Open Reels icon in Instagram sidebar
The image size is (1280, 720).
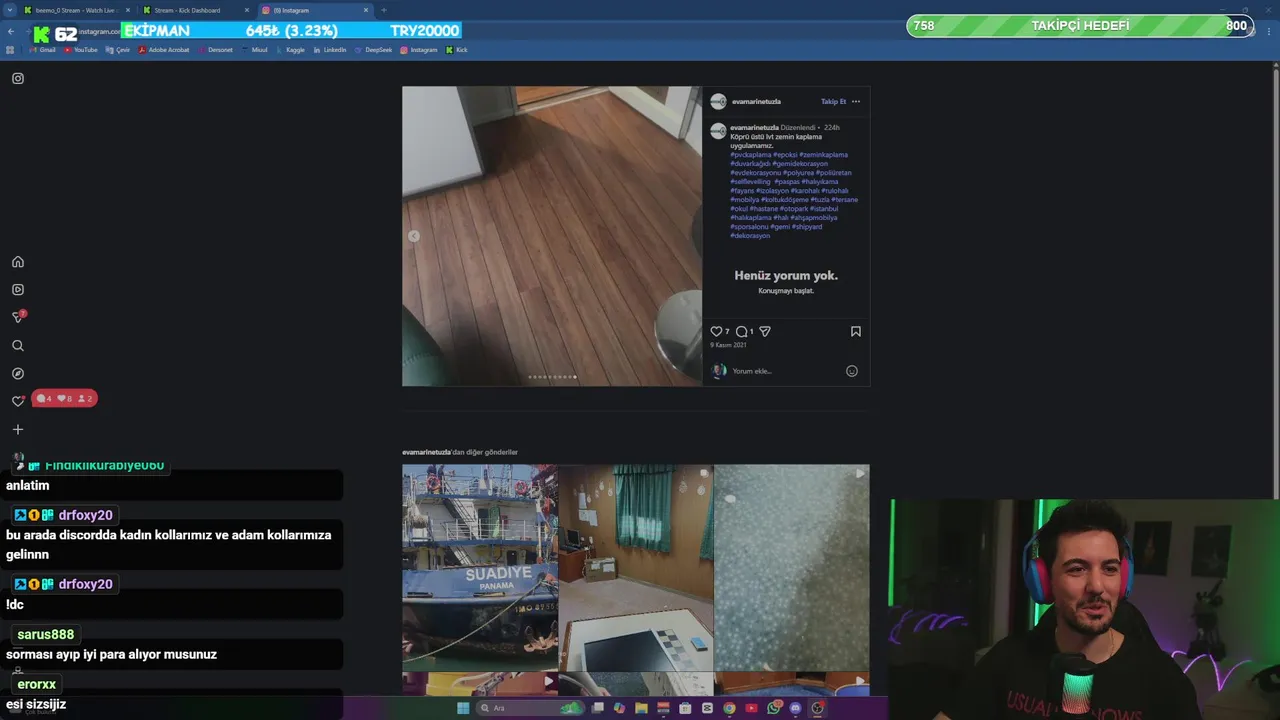pos(18,290)
